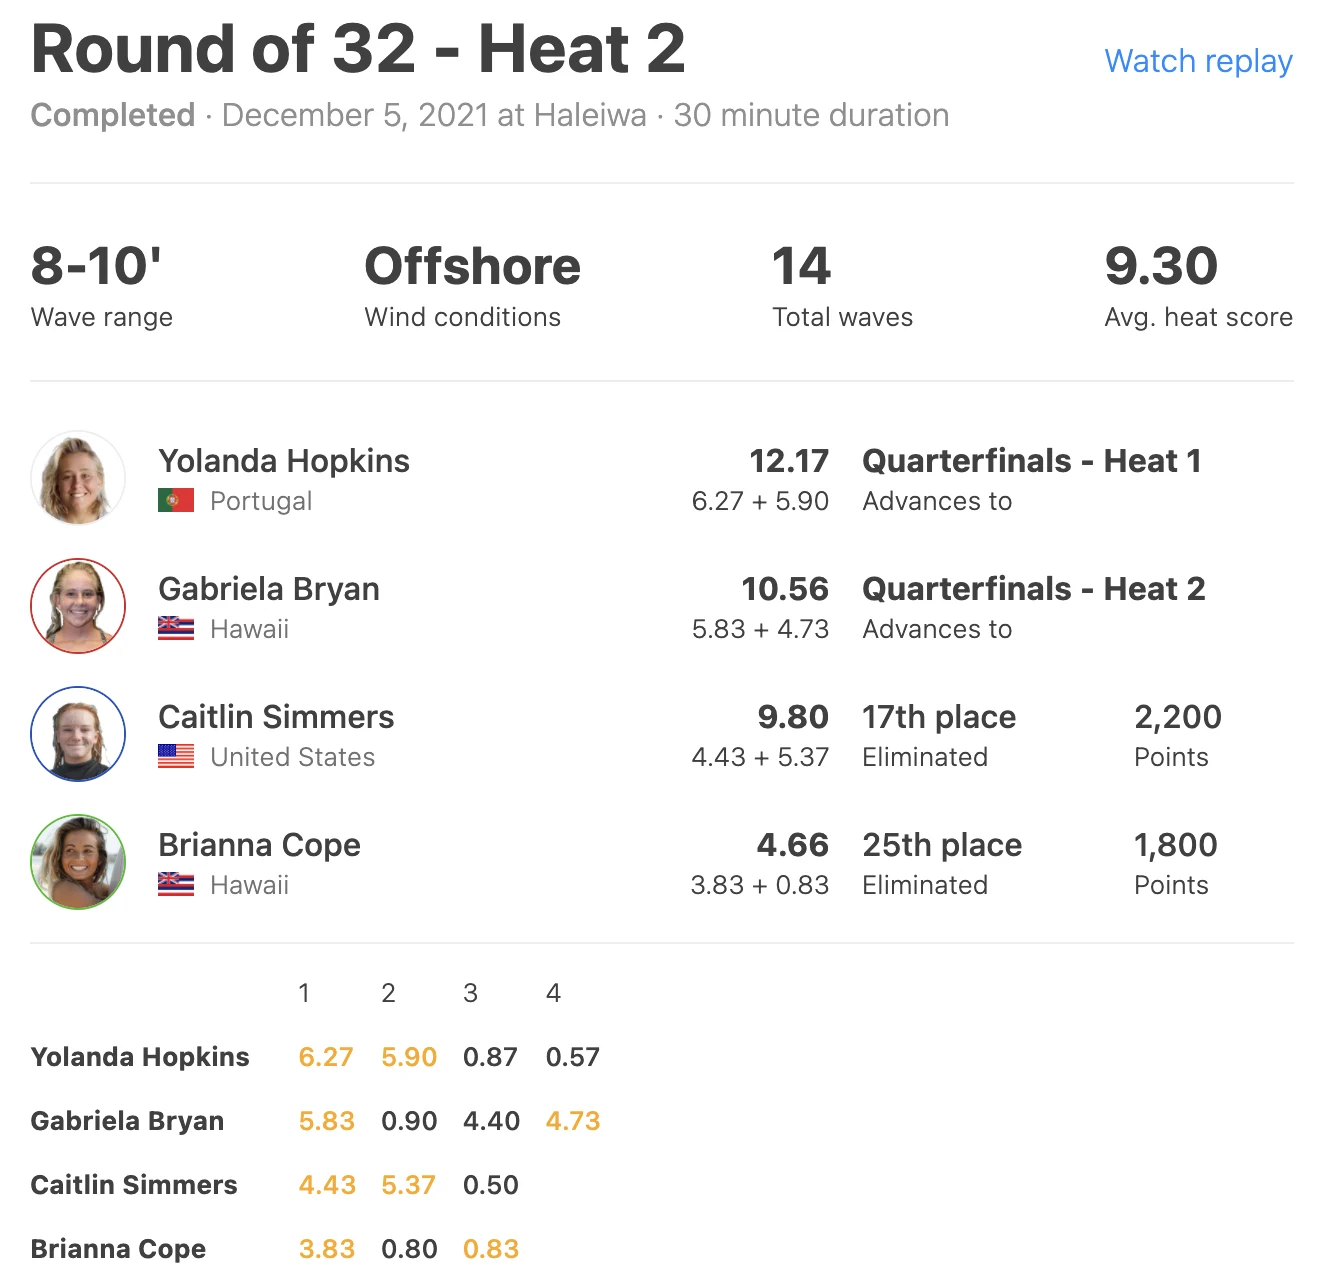Click Hawaii flag beside Brianna Cope
The height and width of the screenshot is (1284, 1322).
[x=176, y=884]
